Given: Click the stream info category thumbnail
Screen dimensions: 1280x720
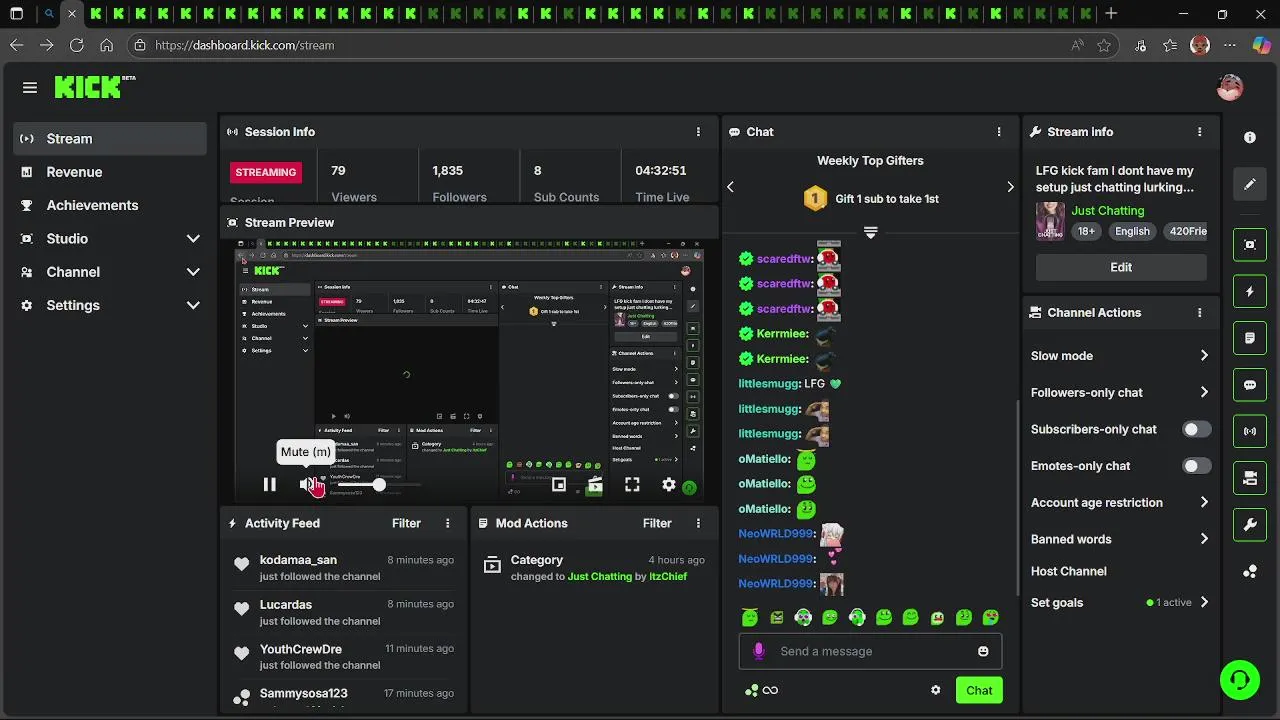Looking at the screenshot, I should [x=1050, y=221].
